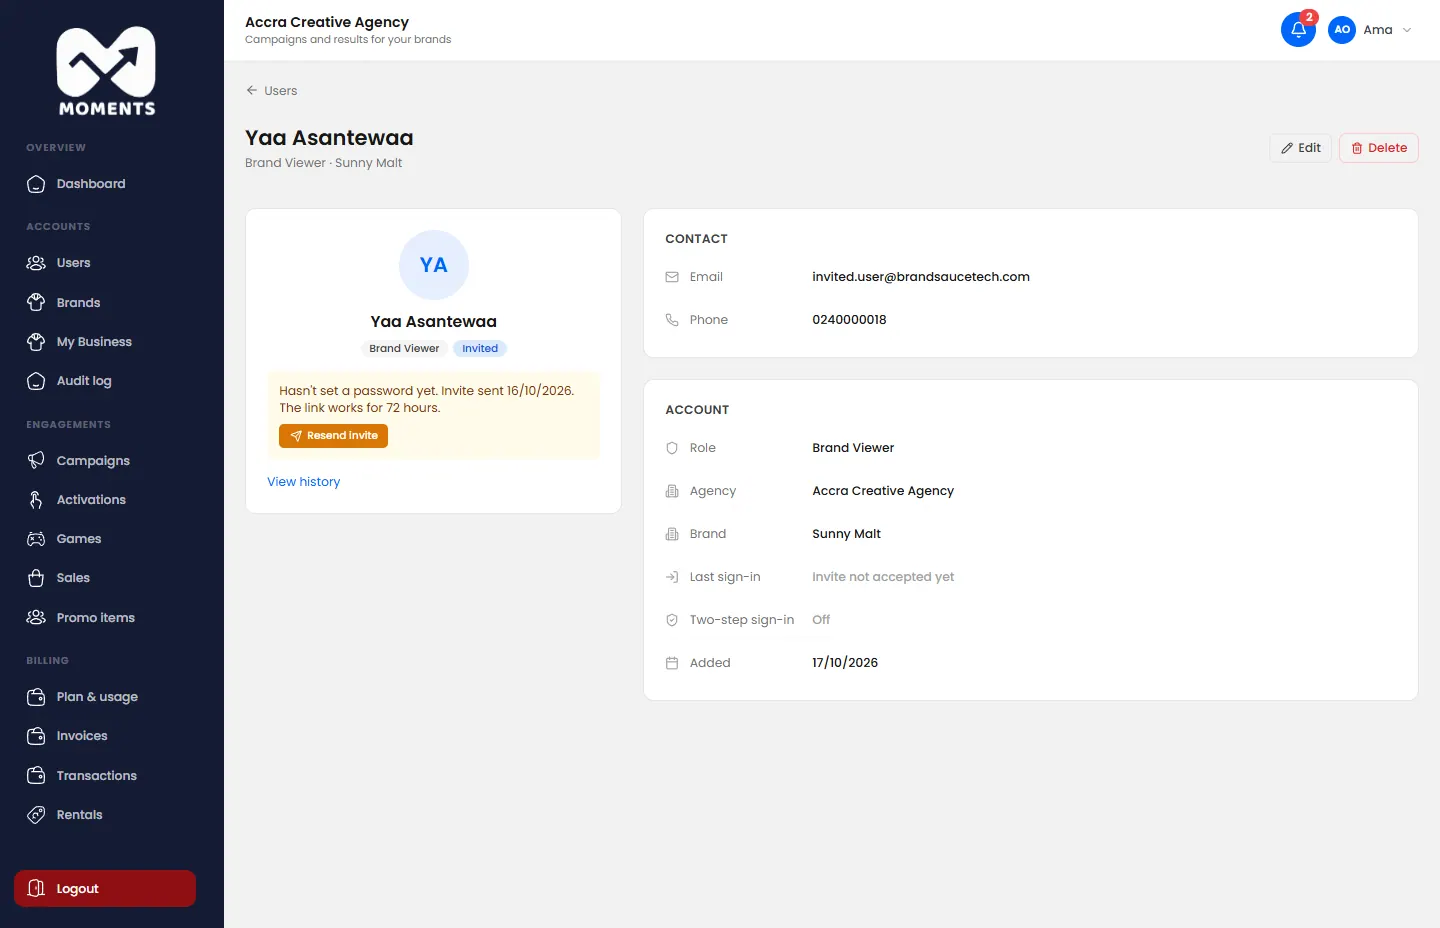Click the Added date 17/10/2026
1440x928 pixels.
click(x=845, y=663)
